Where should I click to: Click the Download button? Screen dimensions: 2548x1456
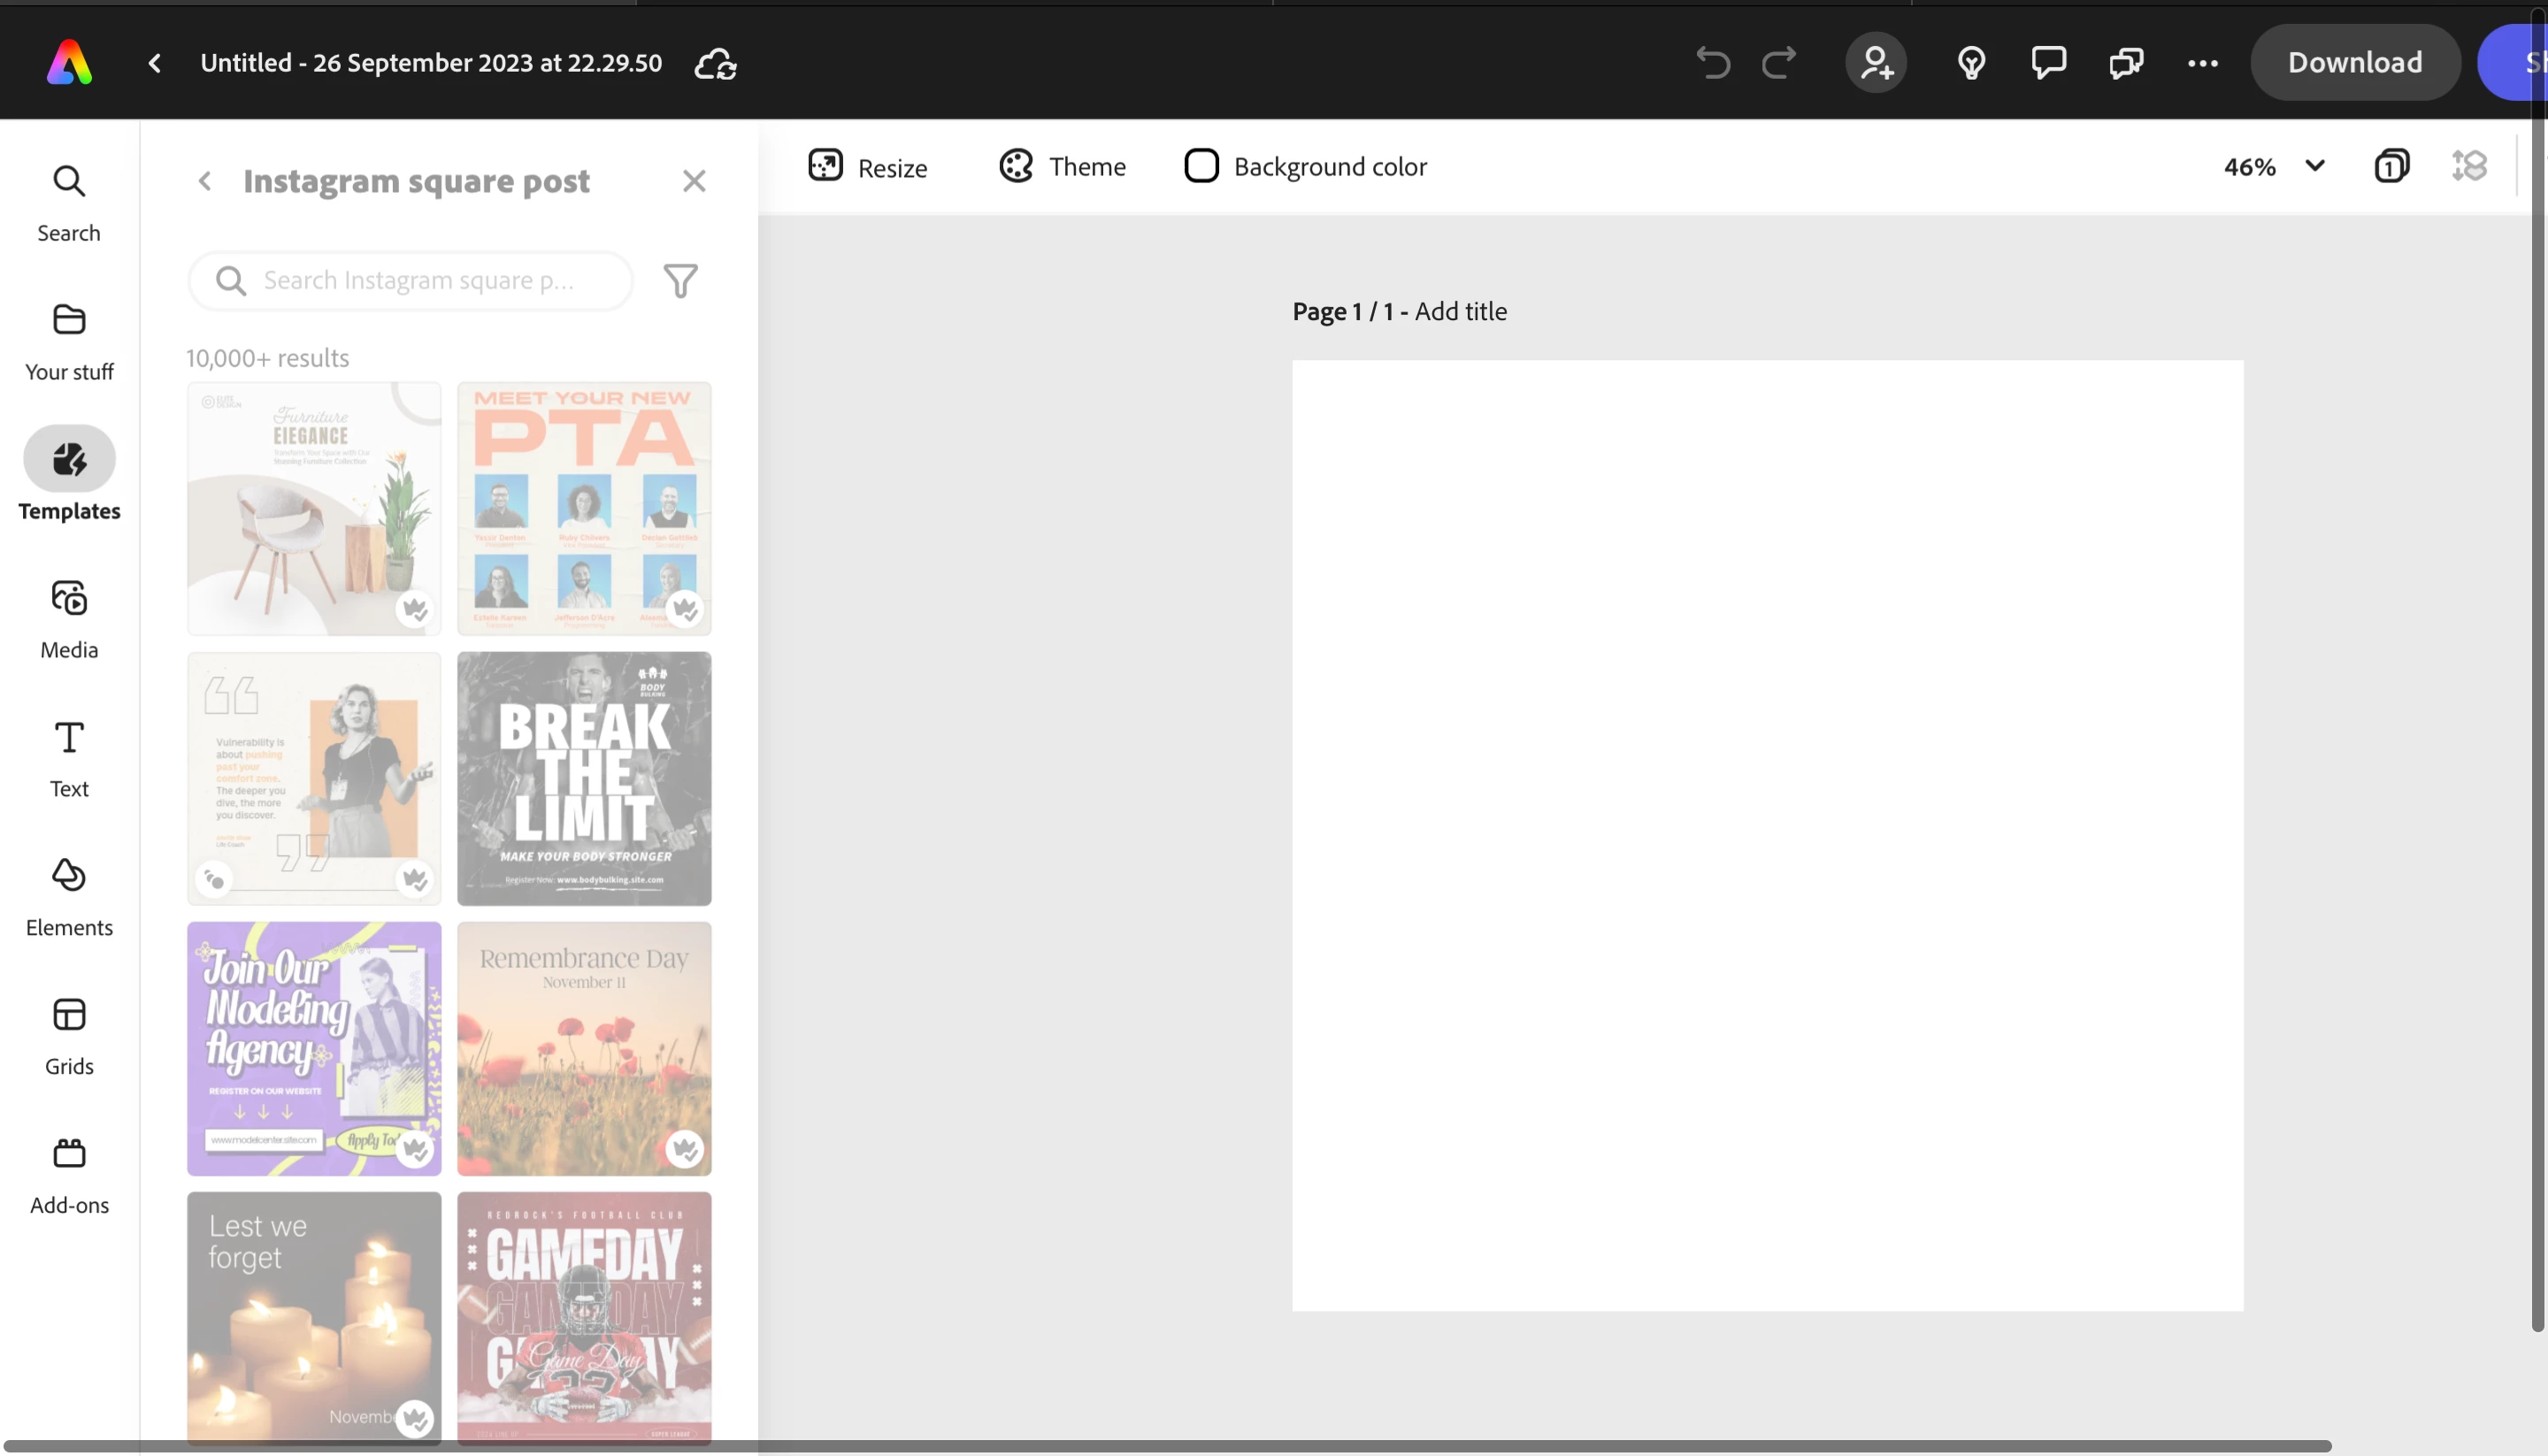[x=2354, y=63]
